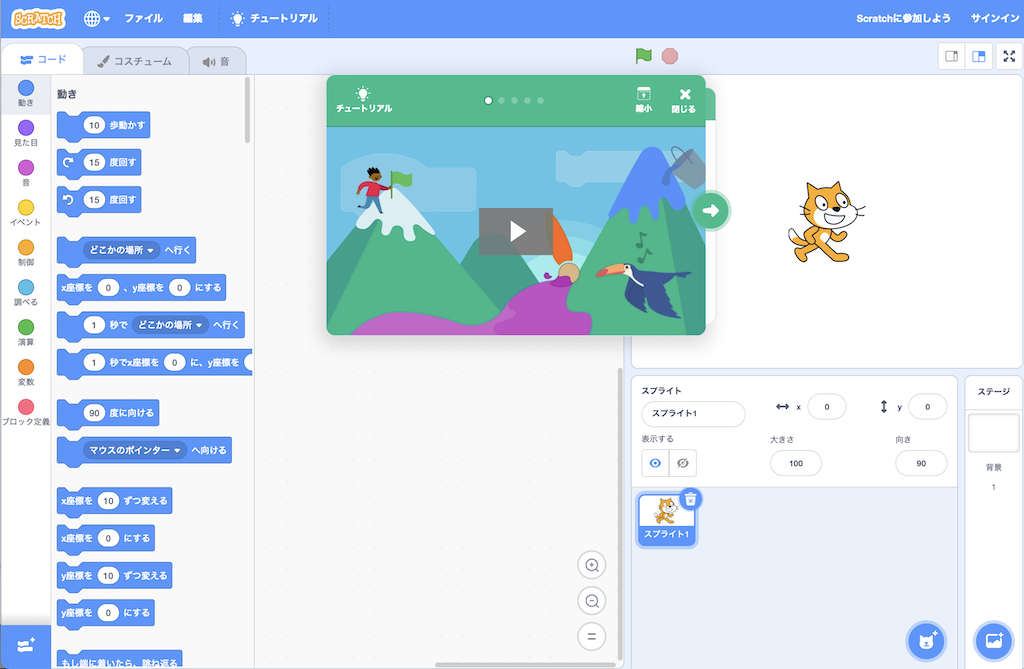Select the ブロック定義 category
The image size is (1024, 669).
[25, 412]
